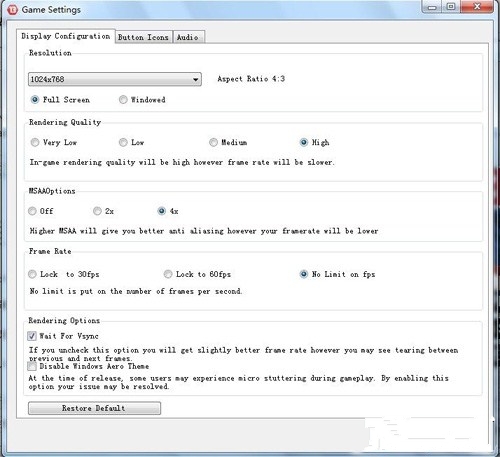Click the 1024x768 resolution combo box
500x457 pixels.
[115, 79]
